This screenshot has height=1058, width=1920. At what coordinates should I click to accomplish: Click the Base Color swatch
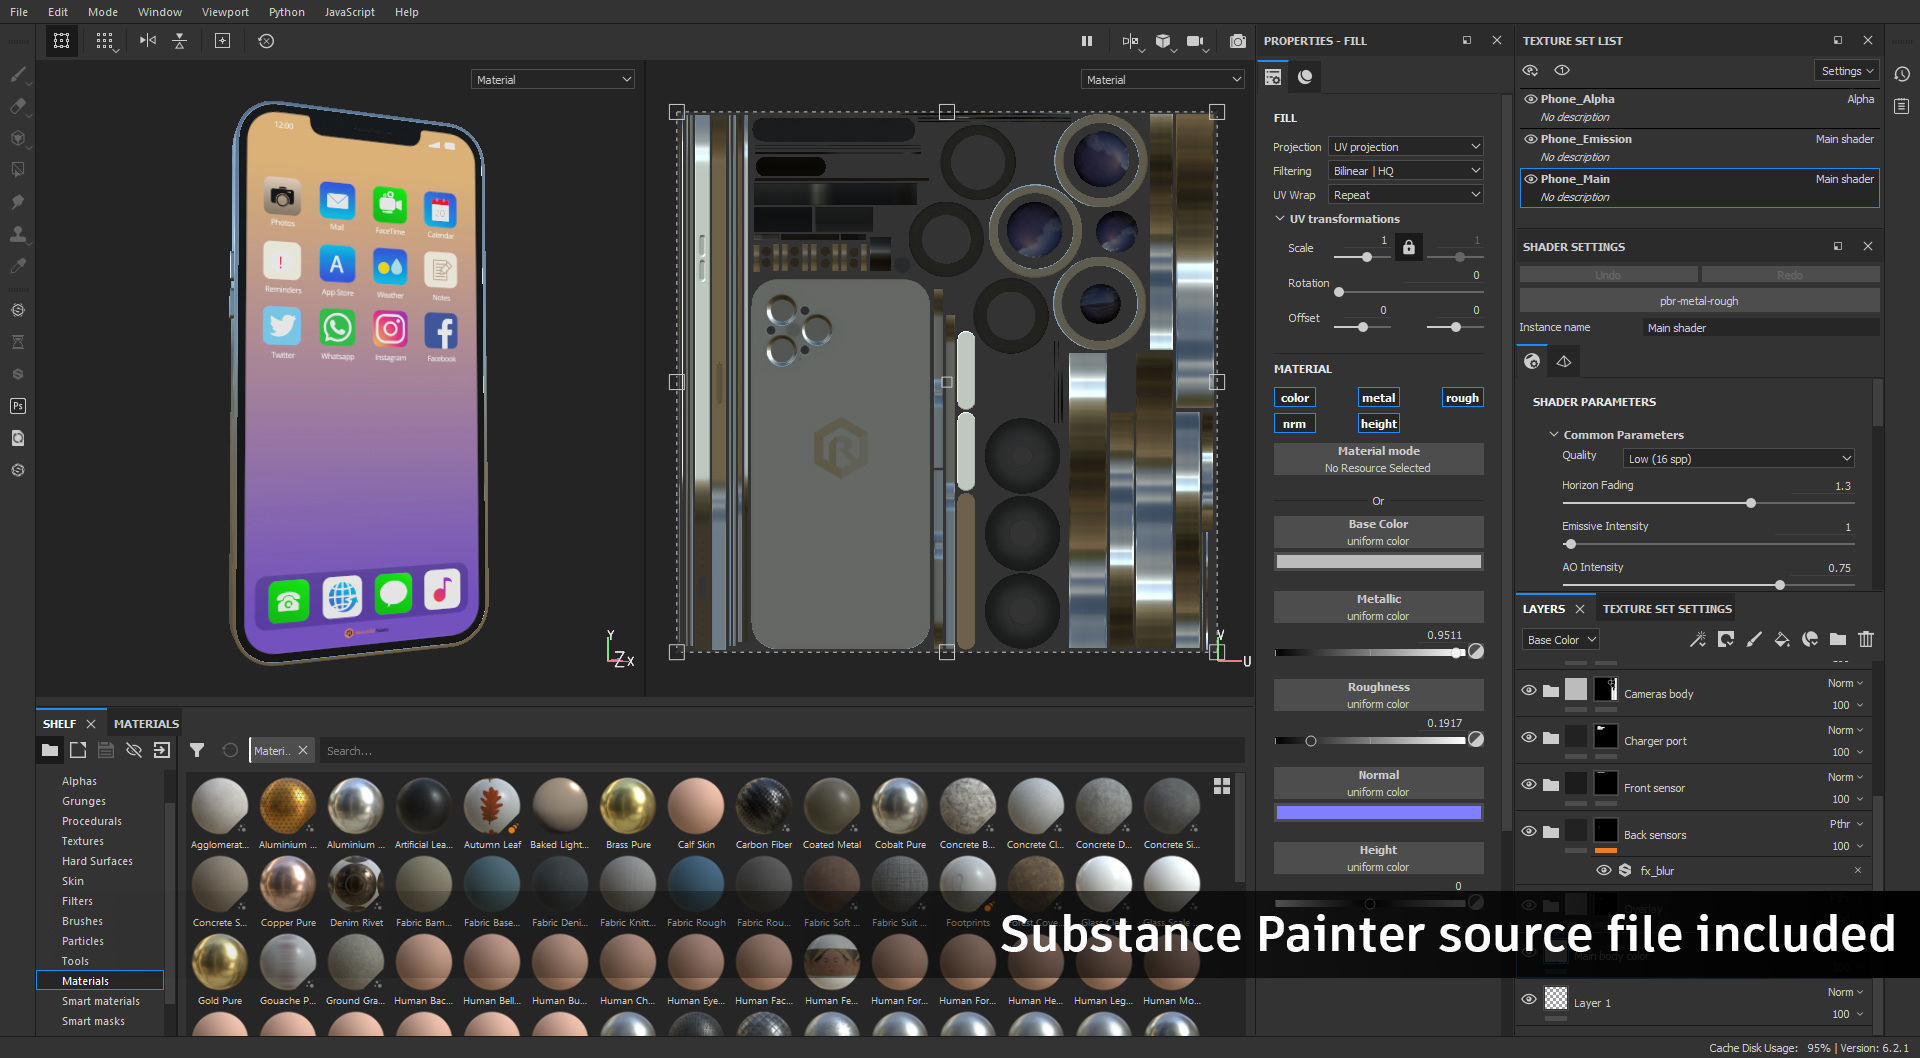tap(1378, 562)
